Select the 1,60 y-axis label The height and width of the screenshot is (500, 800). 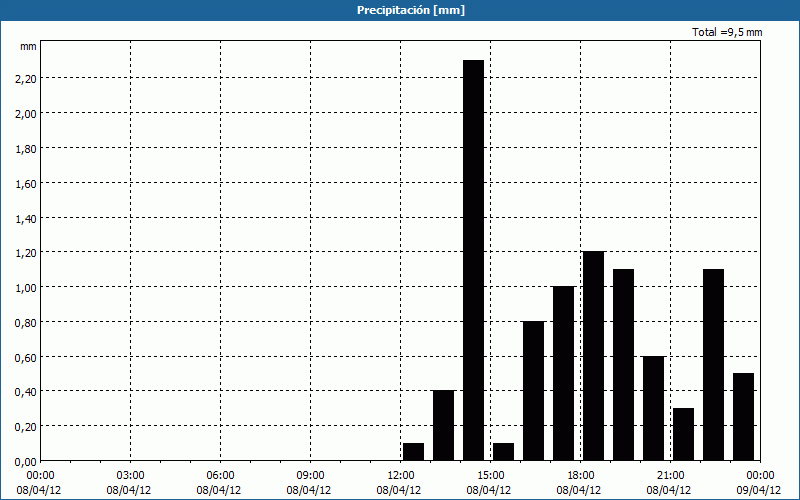coord(28,183)
